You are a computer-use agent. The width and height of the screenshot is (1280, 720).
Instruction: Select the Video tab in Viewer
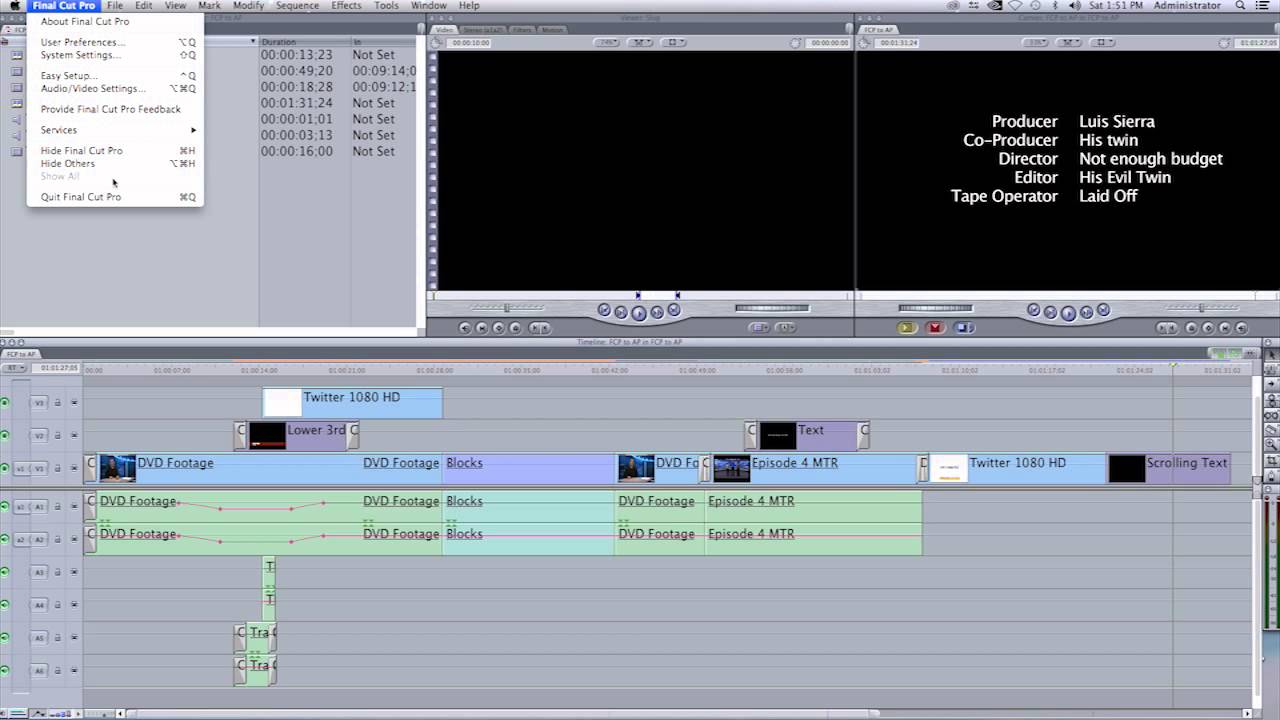click(x=444, y=30)
